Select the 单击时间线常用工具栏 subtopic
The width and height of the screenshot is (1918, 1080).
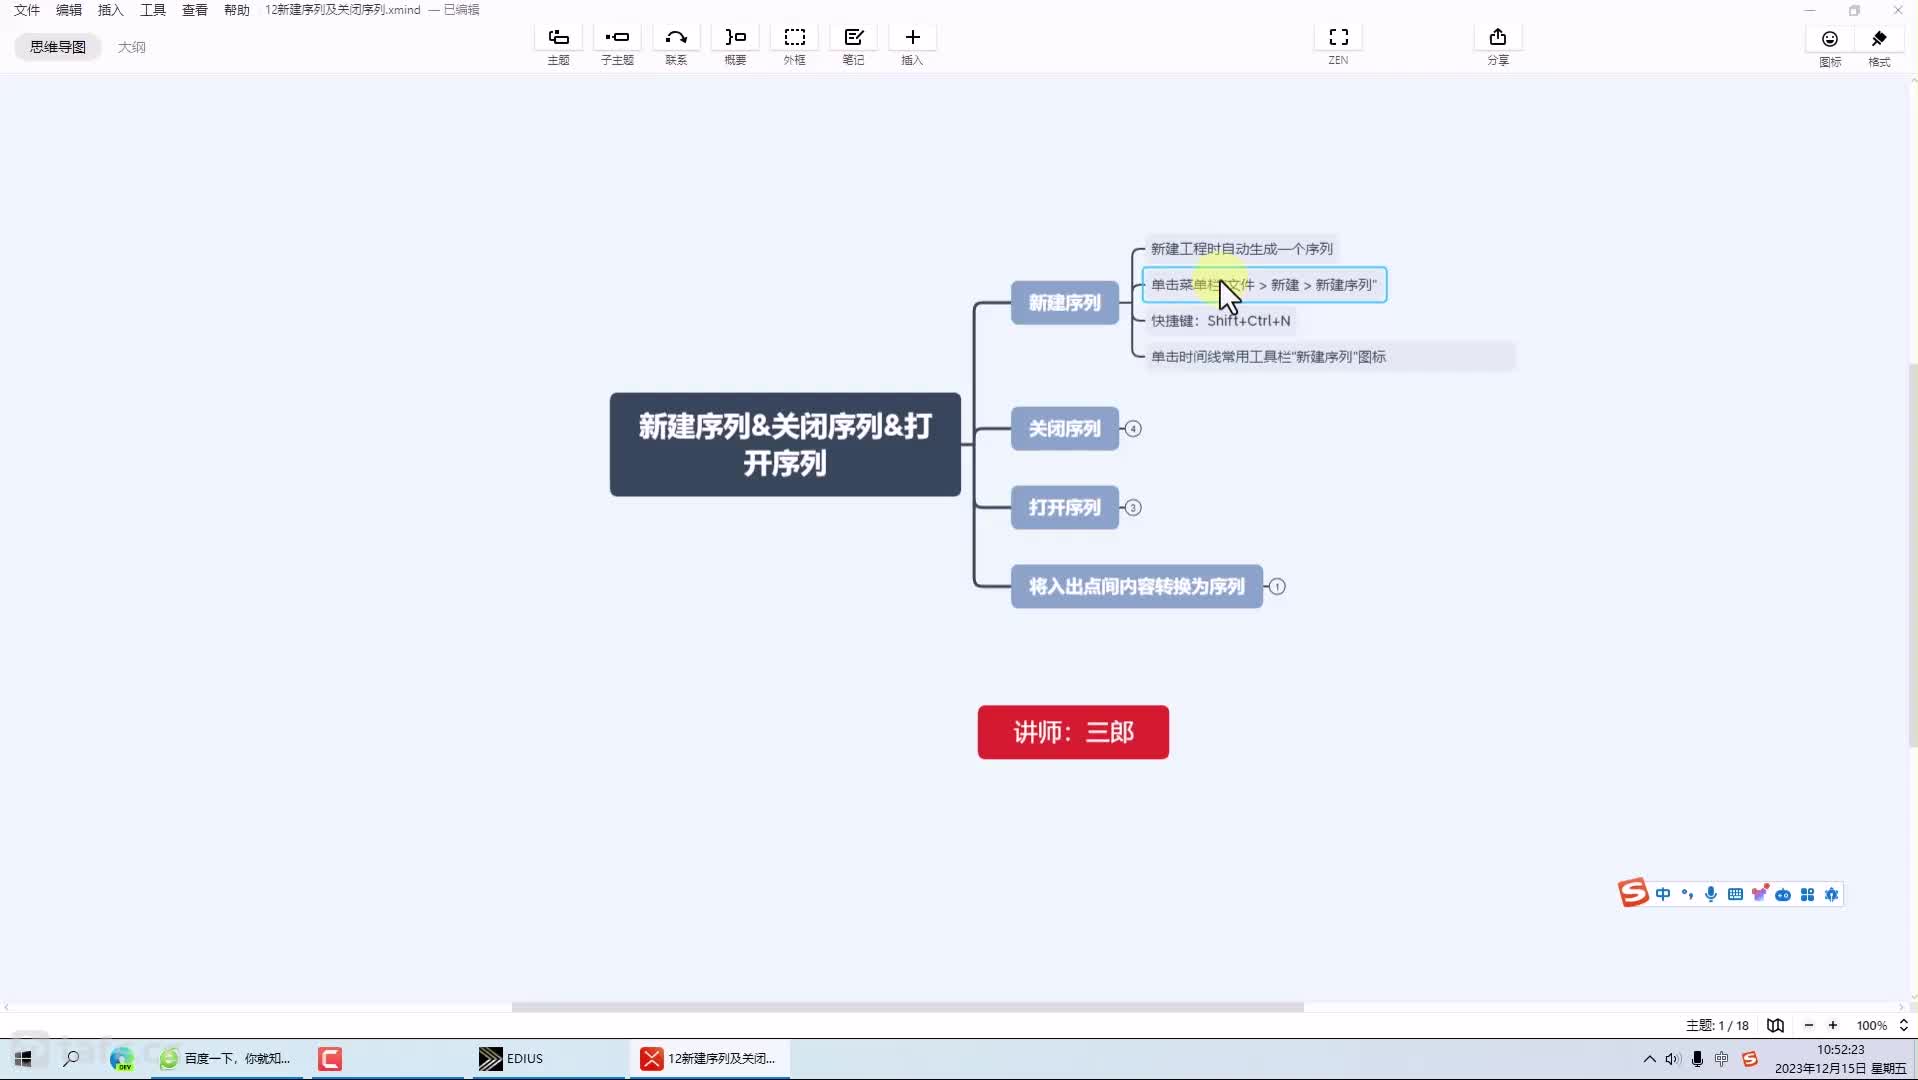click(1329, 357)
